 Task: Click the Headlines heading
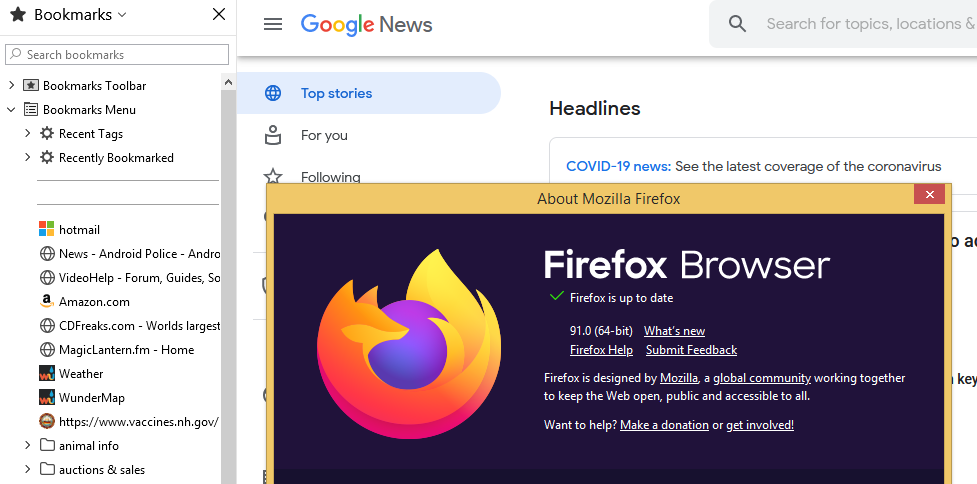coord(594,108)
